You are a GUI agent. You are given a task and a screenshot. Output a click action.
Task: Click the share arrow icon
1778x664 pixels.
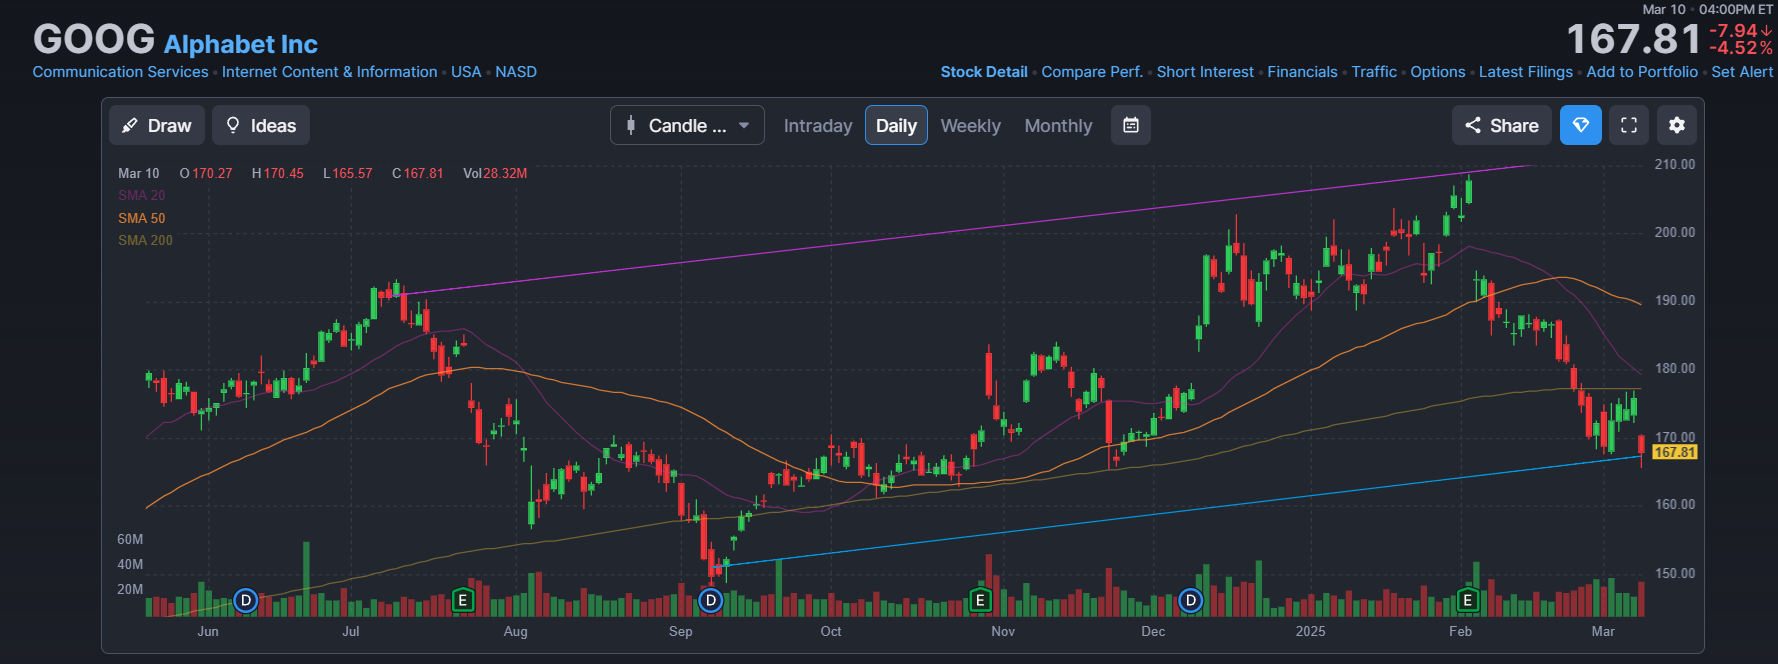[1473, 125]
